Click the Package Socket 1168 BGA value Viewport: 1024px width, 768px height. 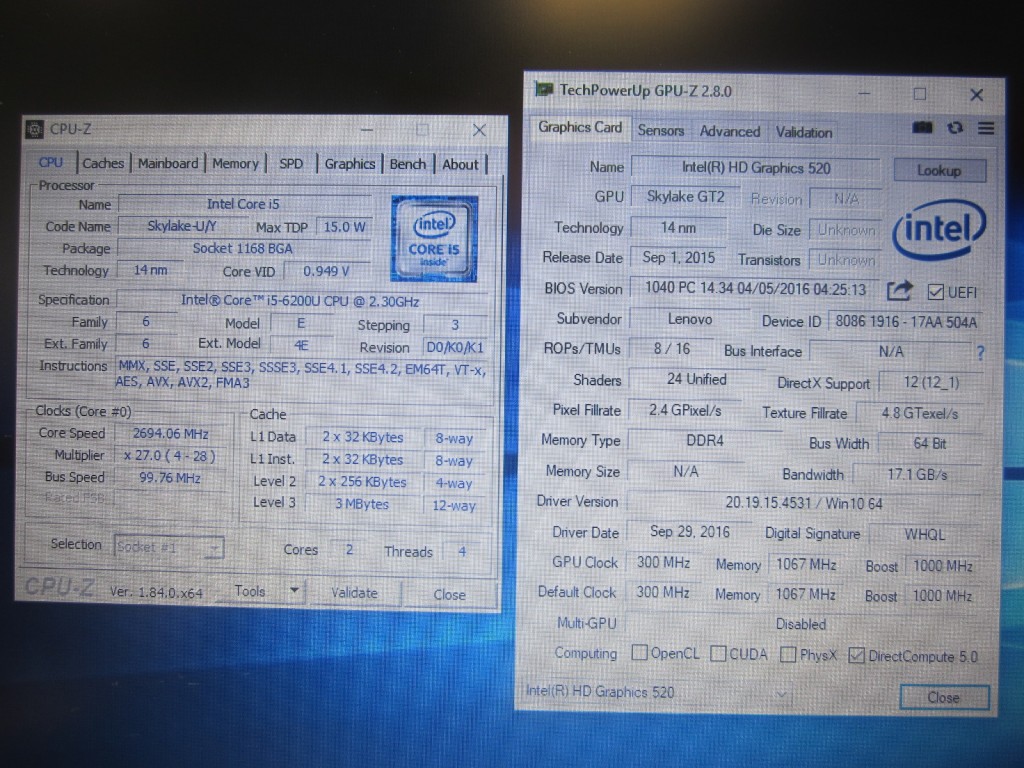tap(242, 248)
